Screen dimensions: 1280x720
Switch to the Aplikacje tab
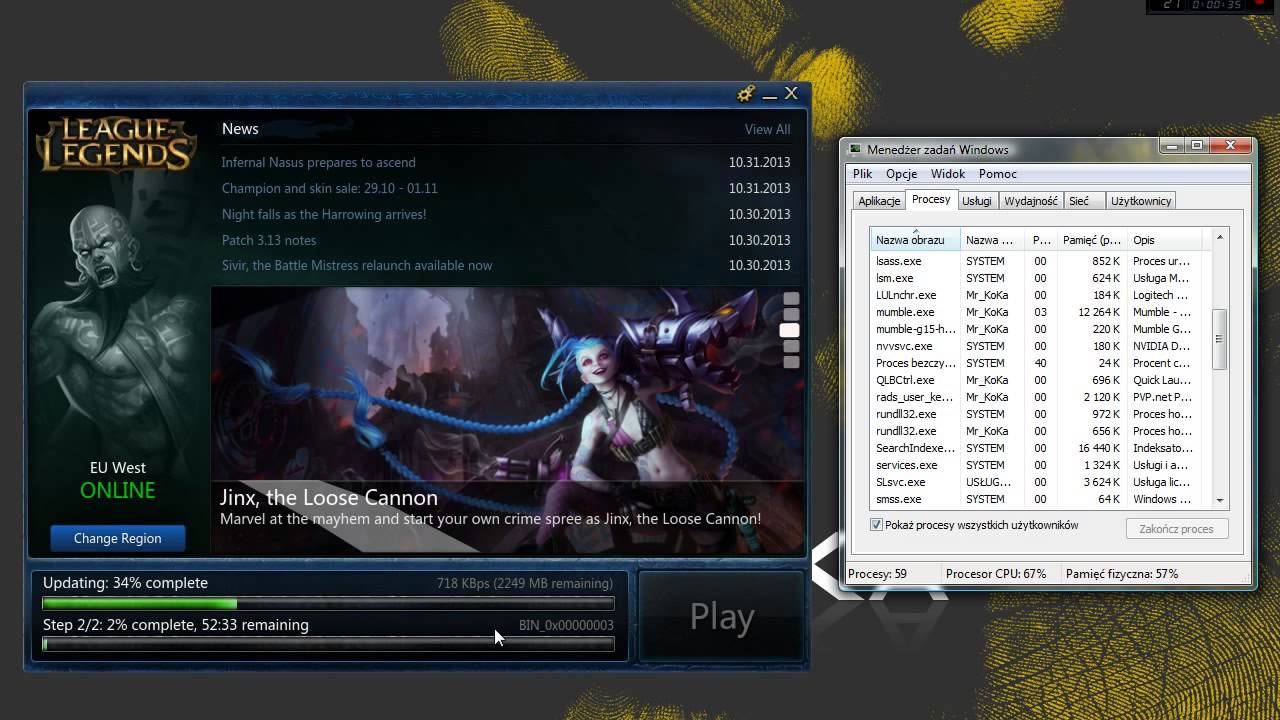click(879, 201)
